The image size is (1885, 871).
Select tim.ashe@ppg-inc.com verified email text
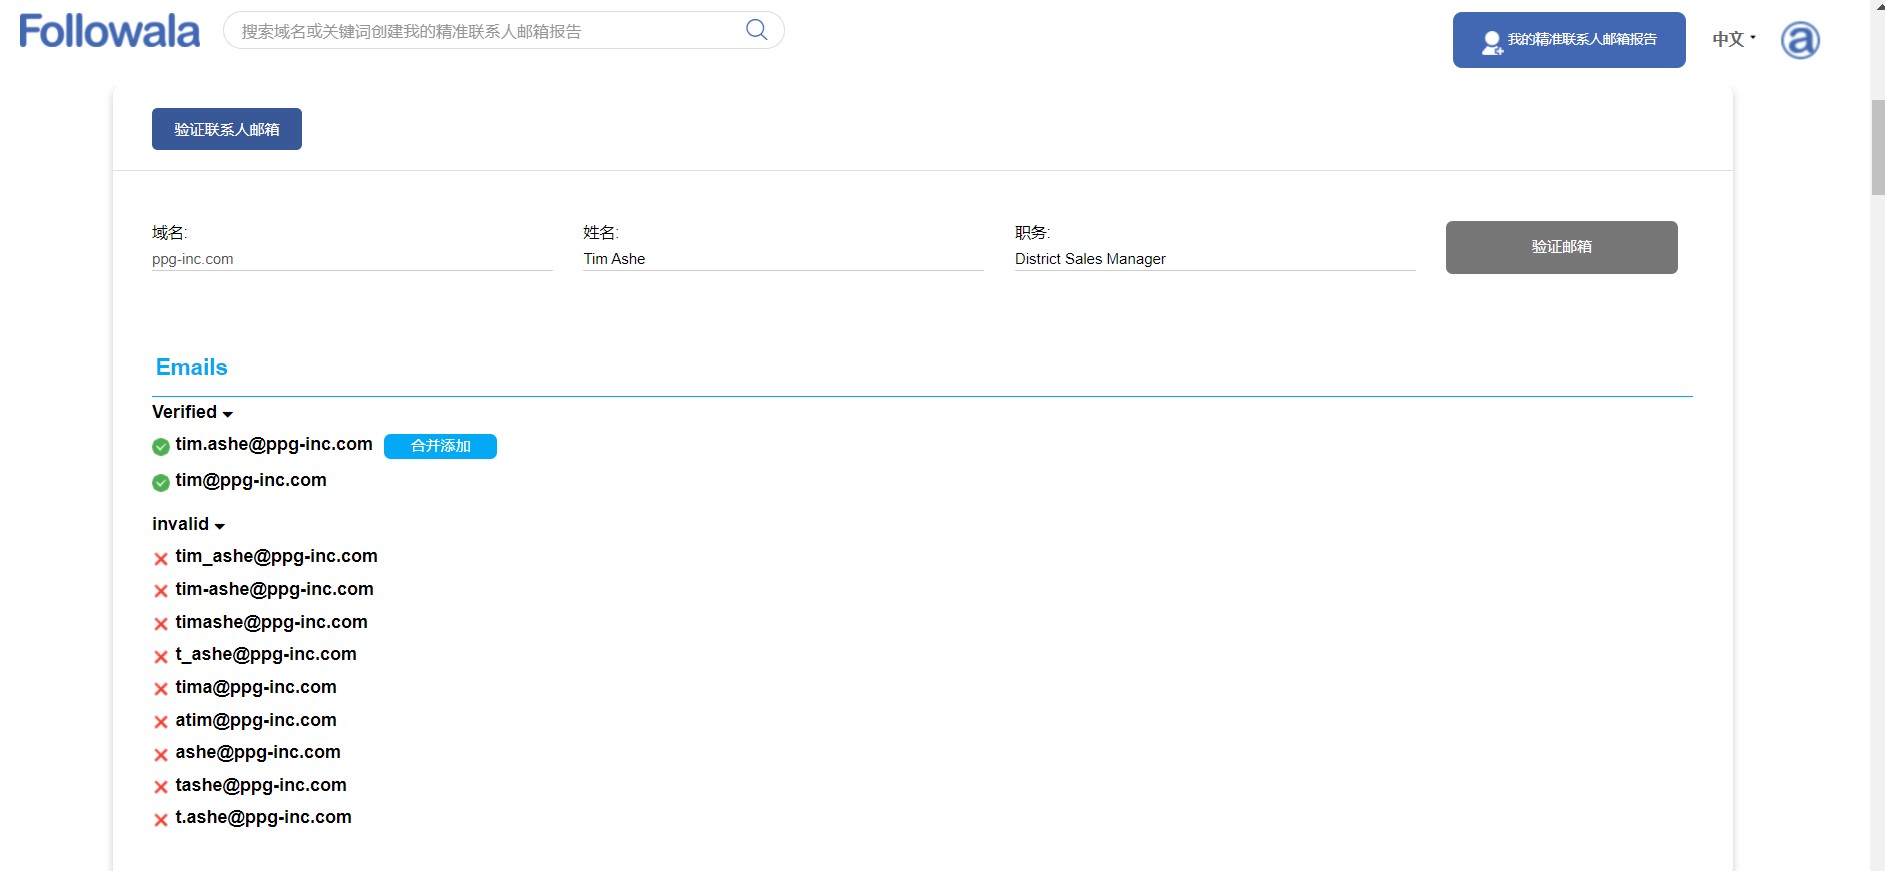274,444
